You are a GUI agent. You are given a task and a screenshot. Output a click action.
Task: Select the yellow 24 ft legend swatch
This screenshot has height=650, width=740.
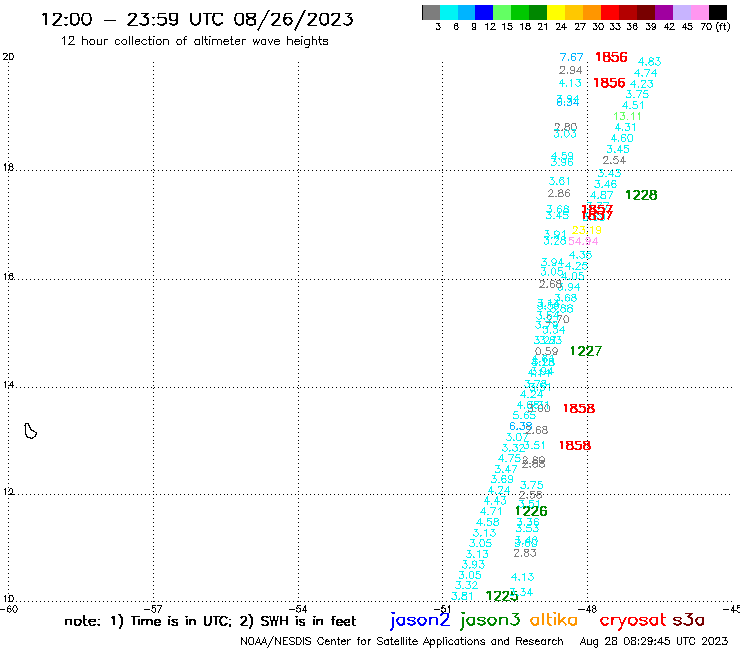pos(556,12)
